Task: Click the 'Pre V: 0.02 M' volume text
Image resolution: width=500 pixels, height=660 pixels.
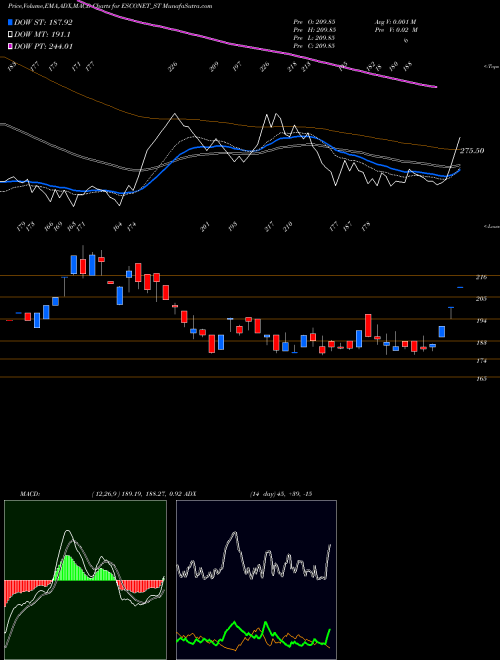Action: pyautogui.click(x=397, y=30)
